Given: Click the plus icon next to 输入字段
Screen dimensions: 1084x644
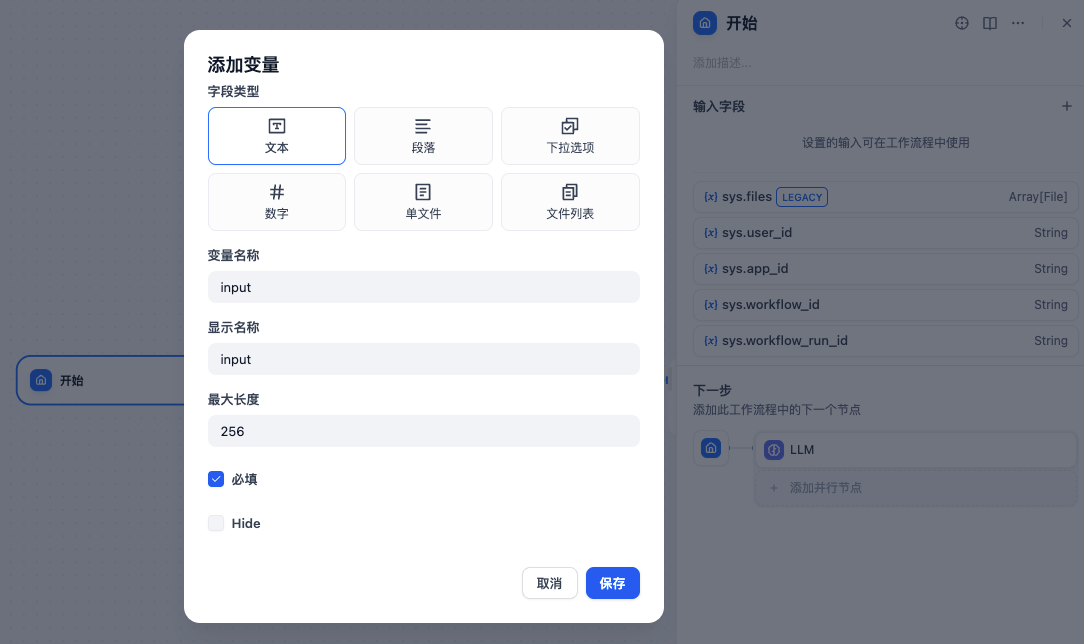Looking at the screenshot, I should (x=1067, y=106).
